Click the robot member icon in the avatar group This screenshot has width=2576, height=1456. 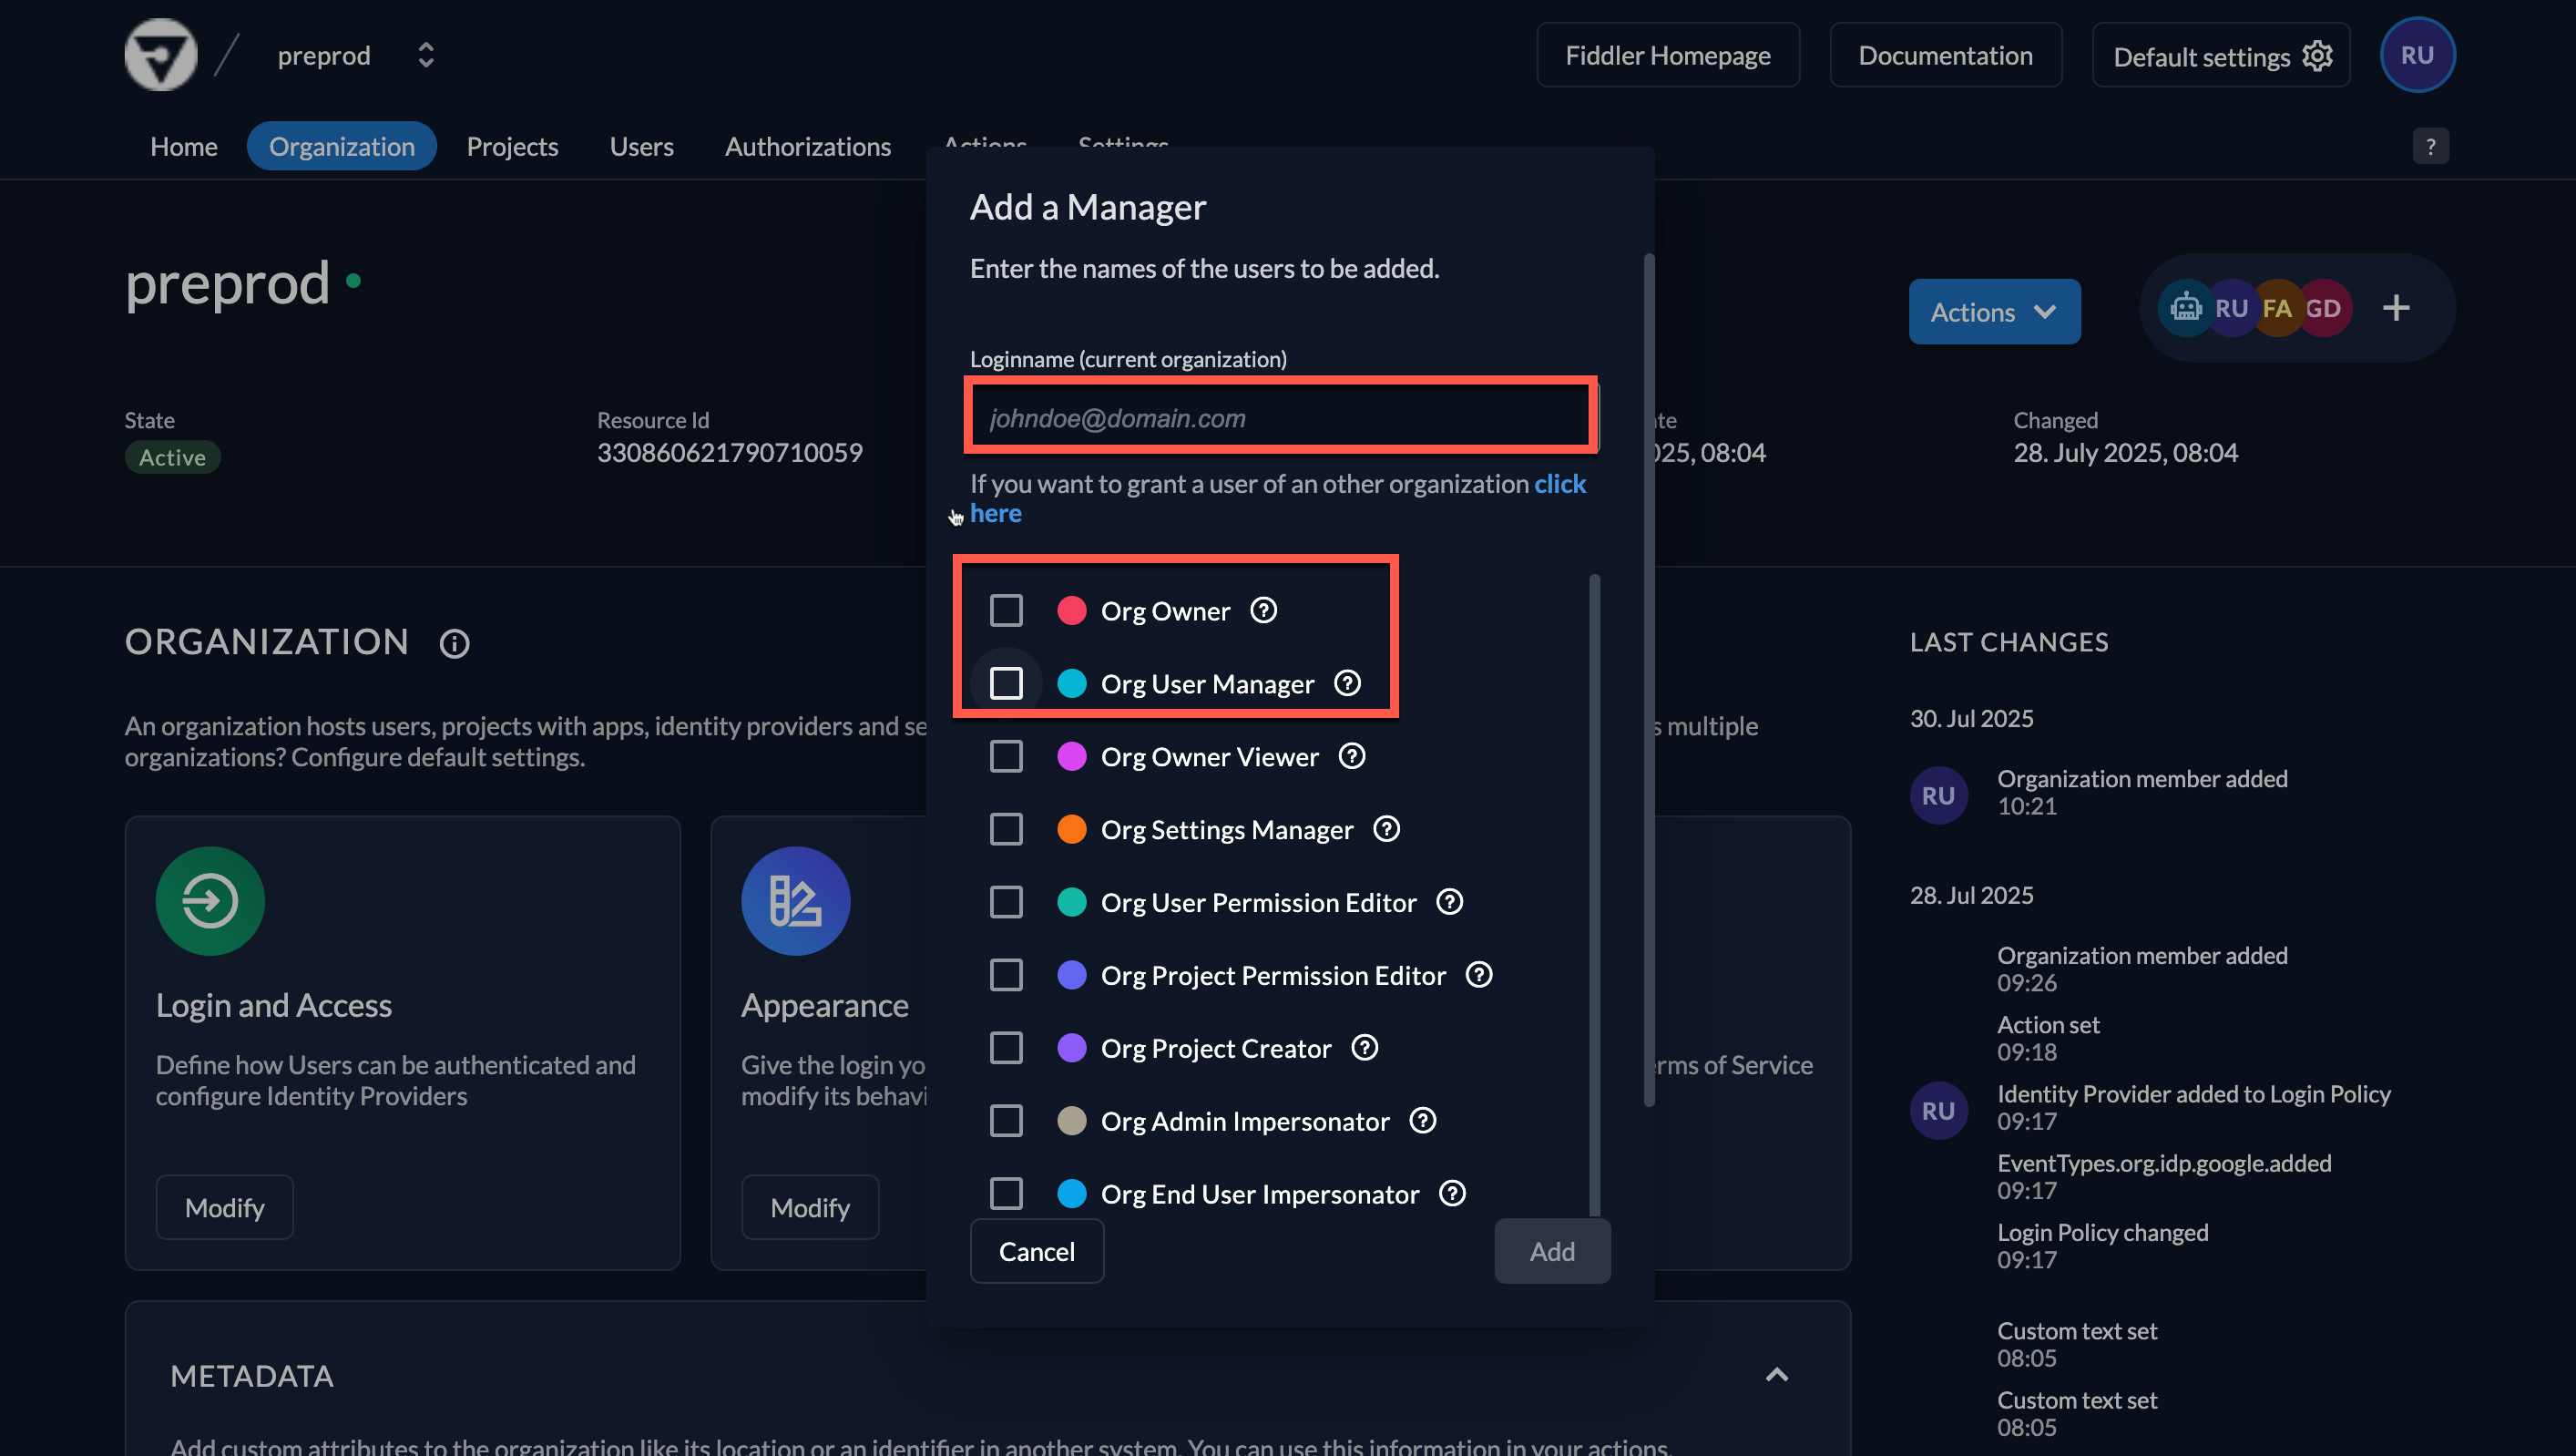point(2187,308)
